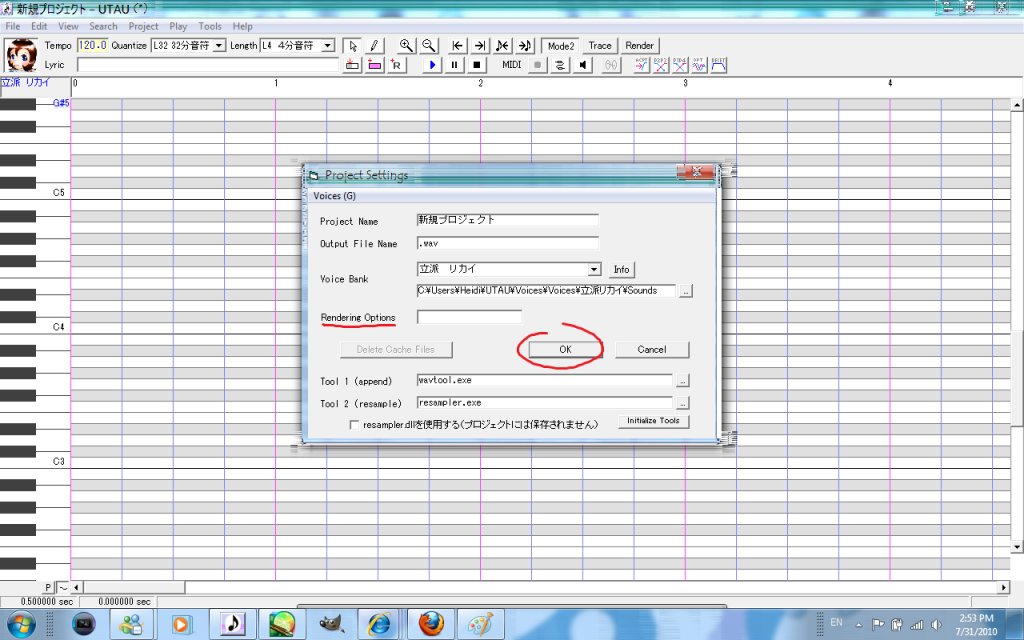This screenshot has width=1024, height=640.
Task: Open the File menu
Action: pos(12,26)
